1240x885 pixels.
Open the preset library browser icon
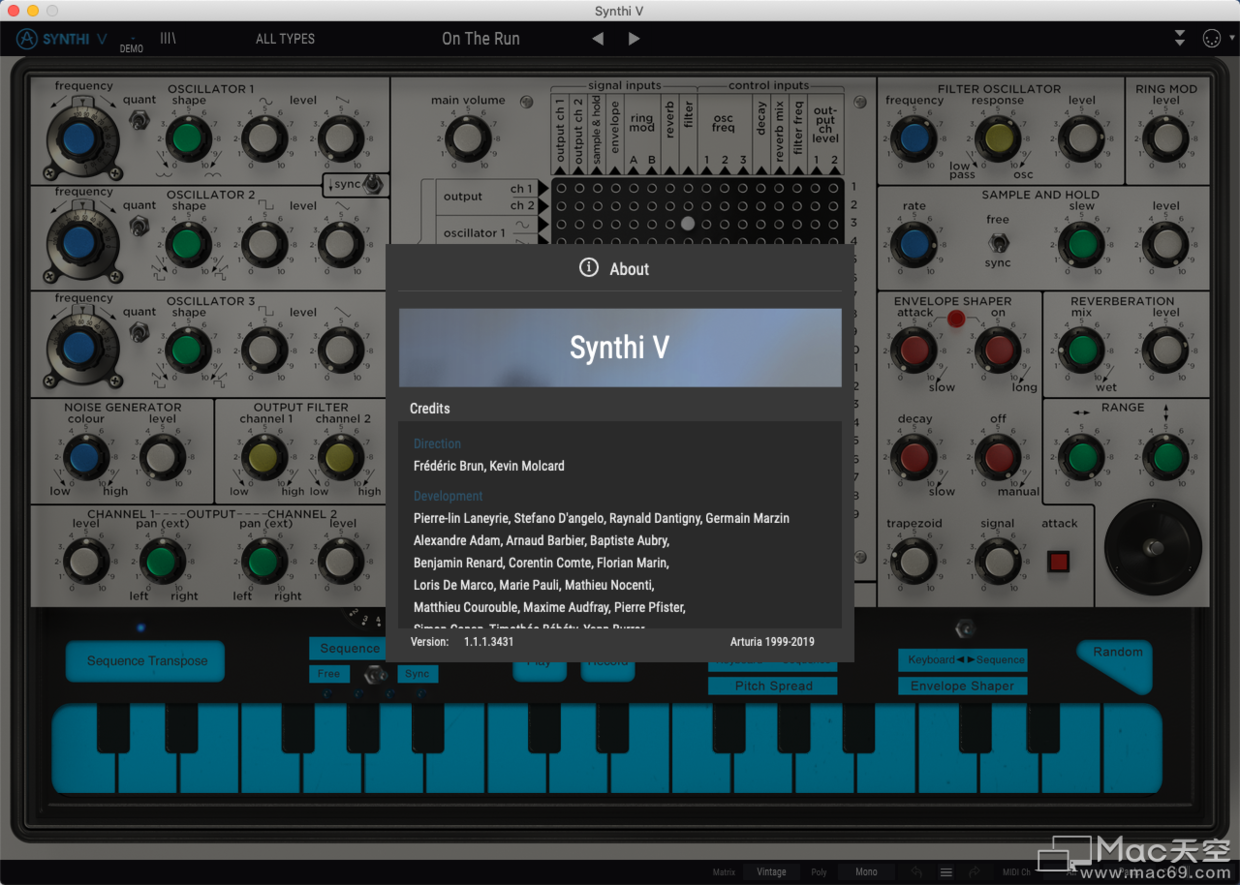(168, 39)
